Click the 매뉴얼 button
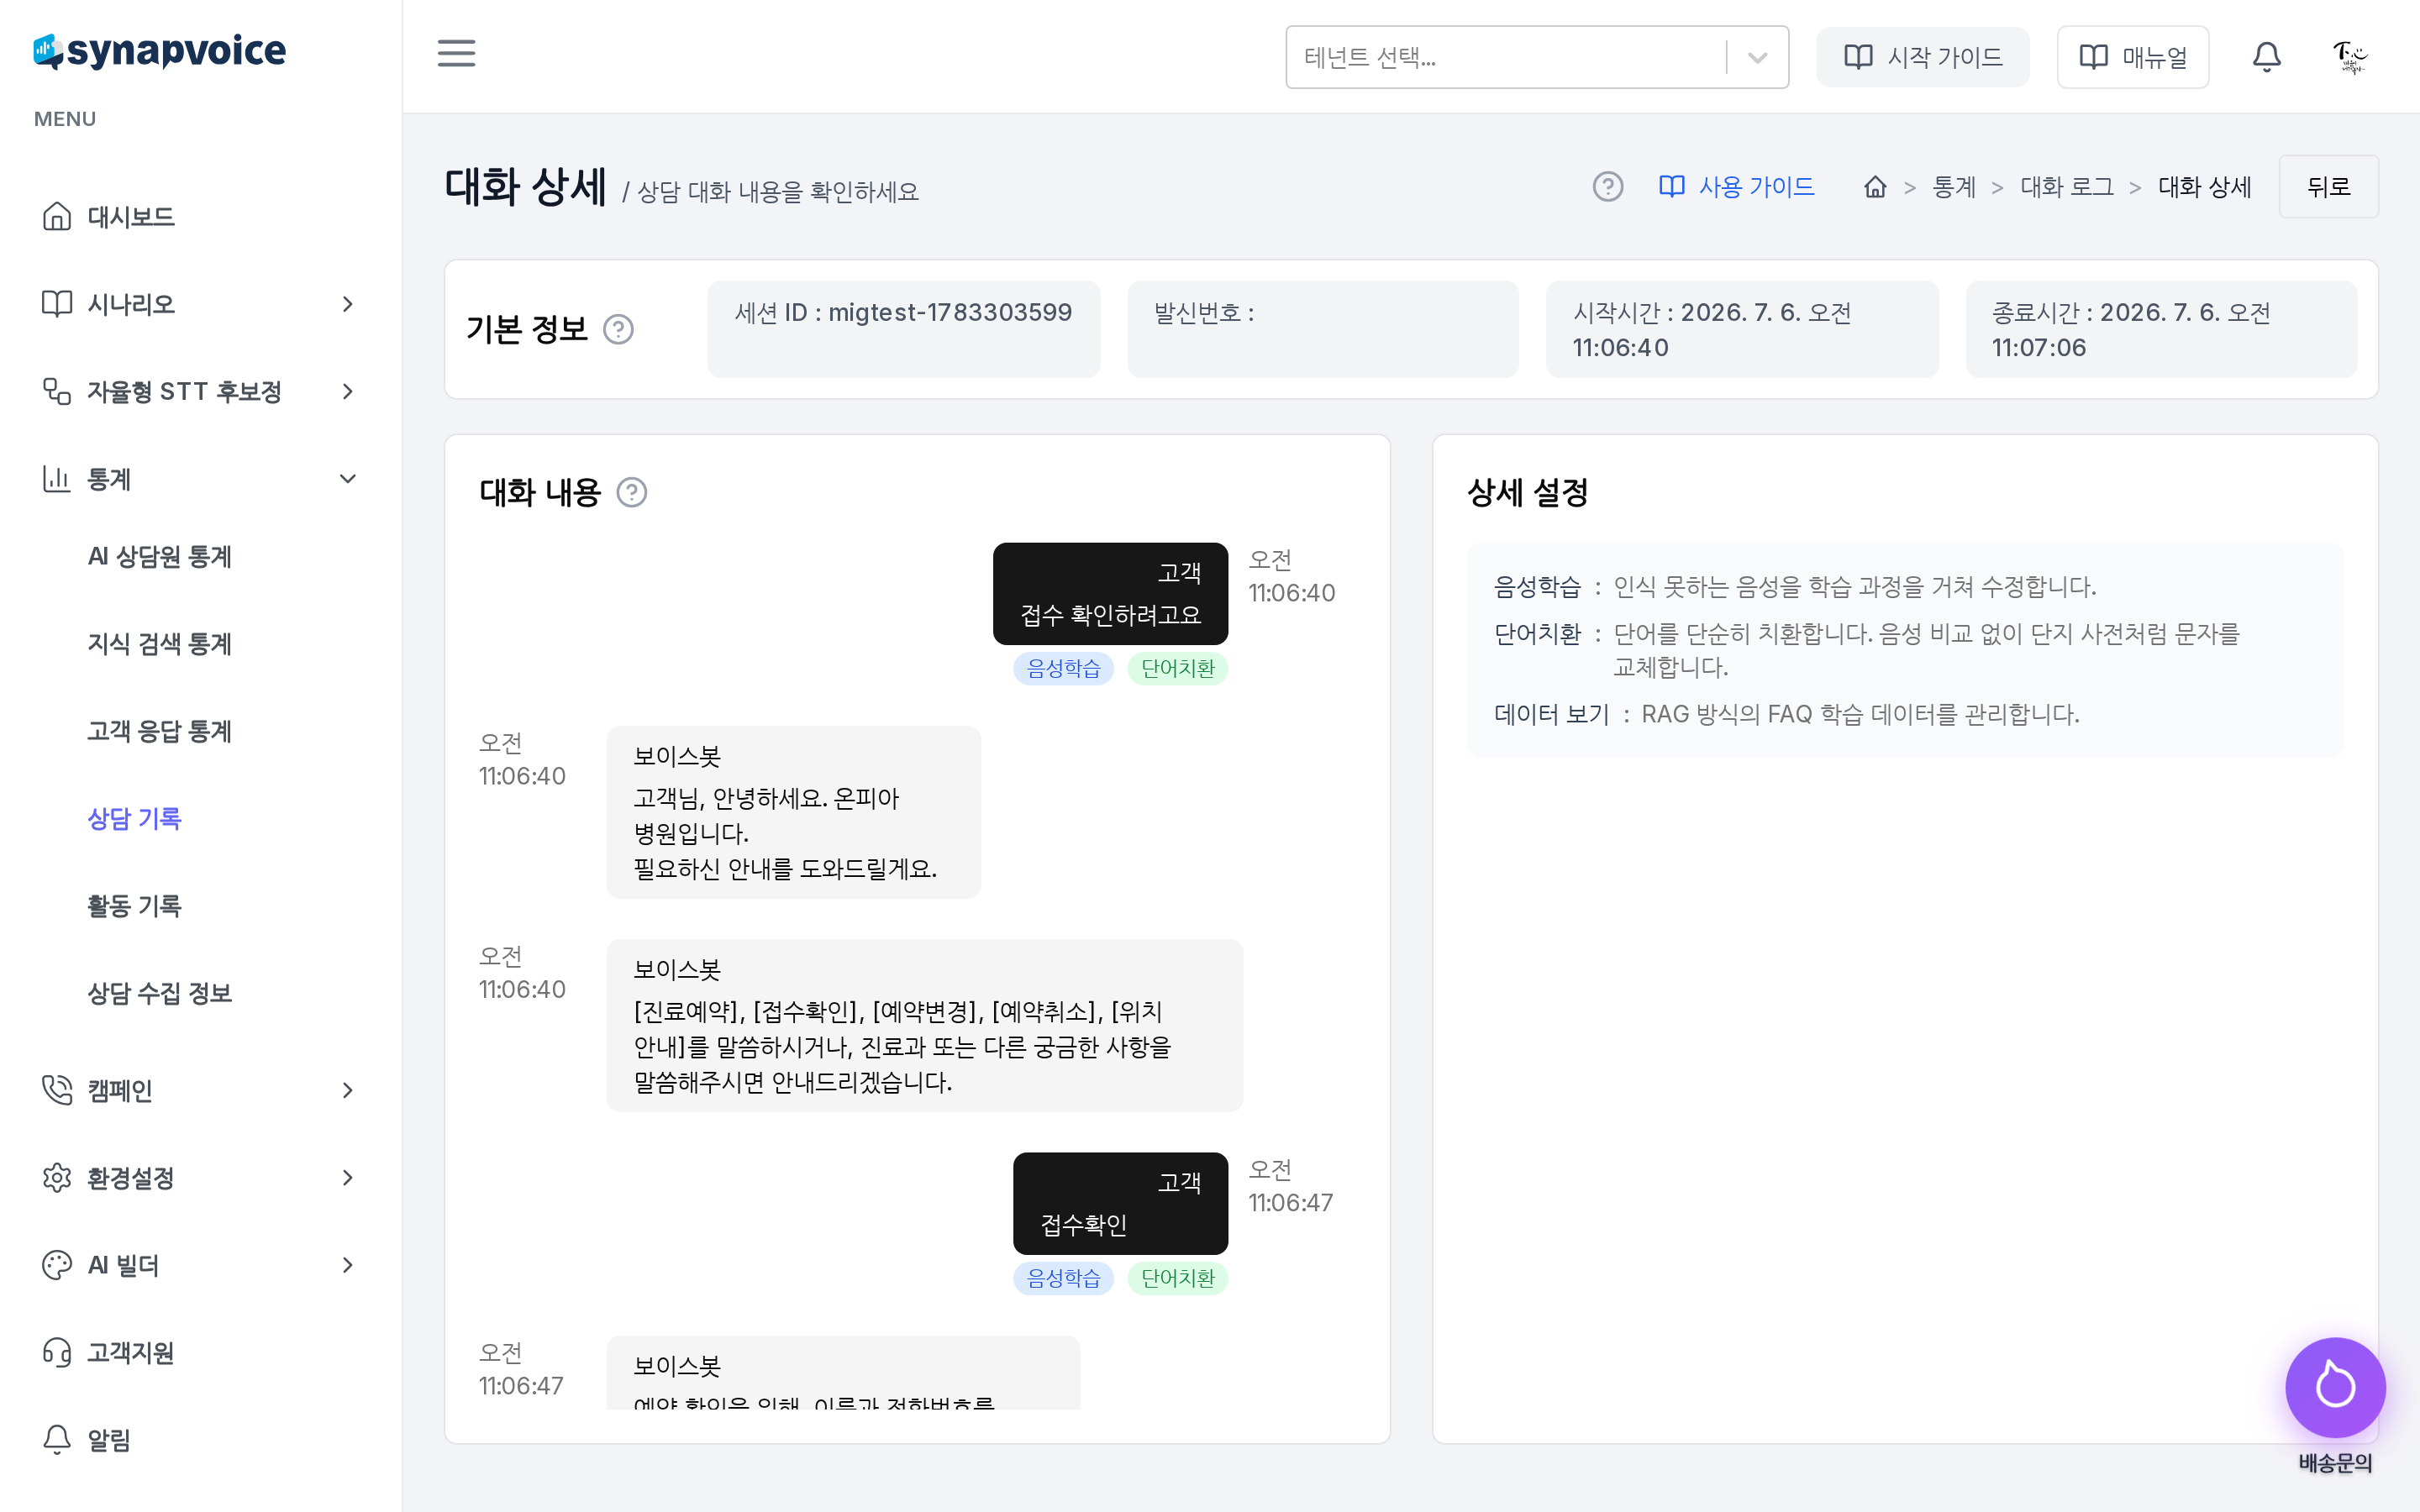The height and width of the screenshot is (1512, 2420). point(2133,57)
